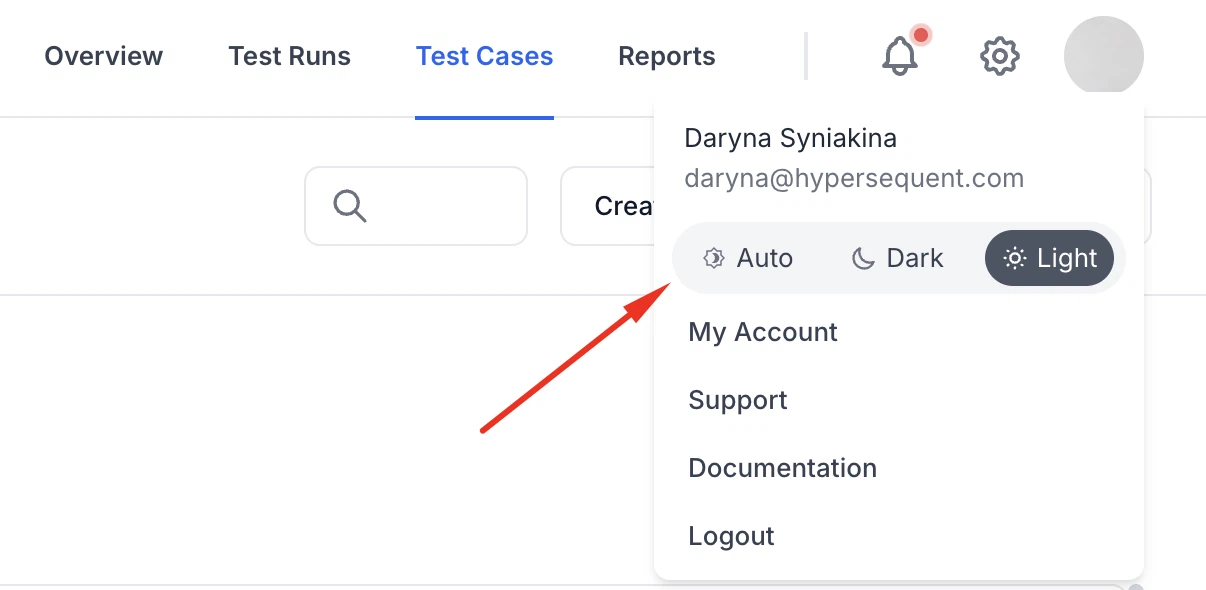Click the crescent moon Dark mode icon
This screenshot has width=1206, height=590.
click(x=862, y=257)
